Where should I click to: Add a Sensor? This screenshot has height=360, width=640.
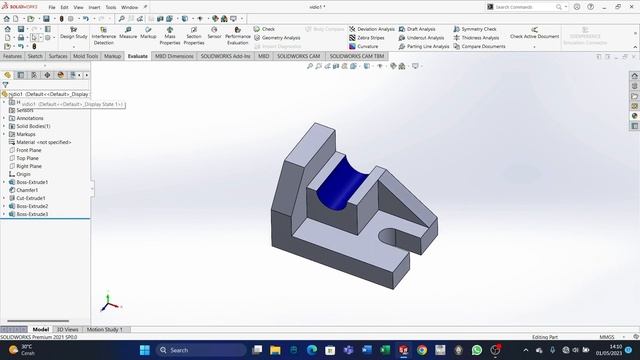tap(214, 33)
